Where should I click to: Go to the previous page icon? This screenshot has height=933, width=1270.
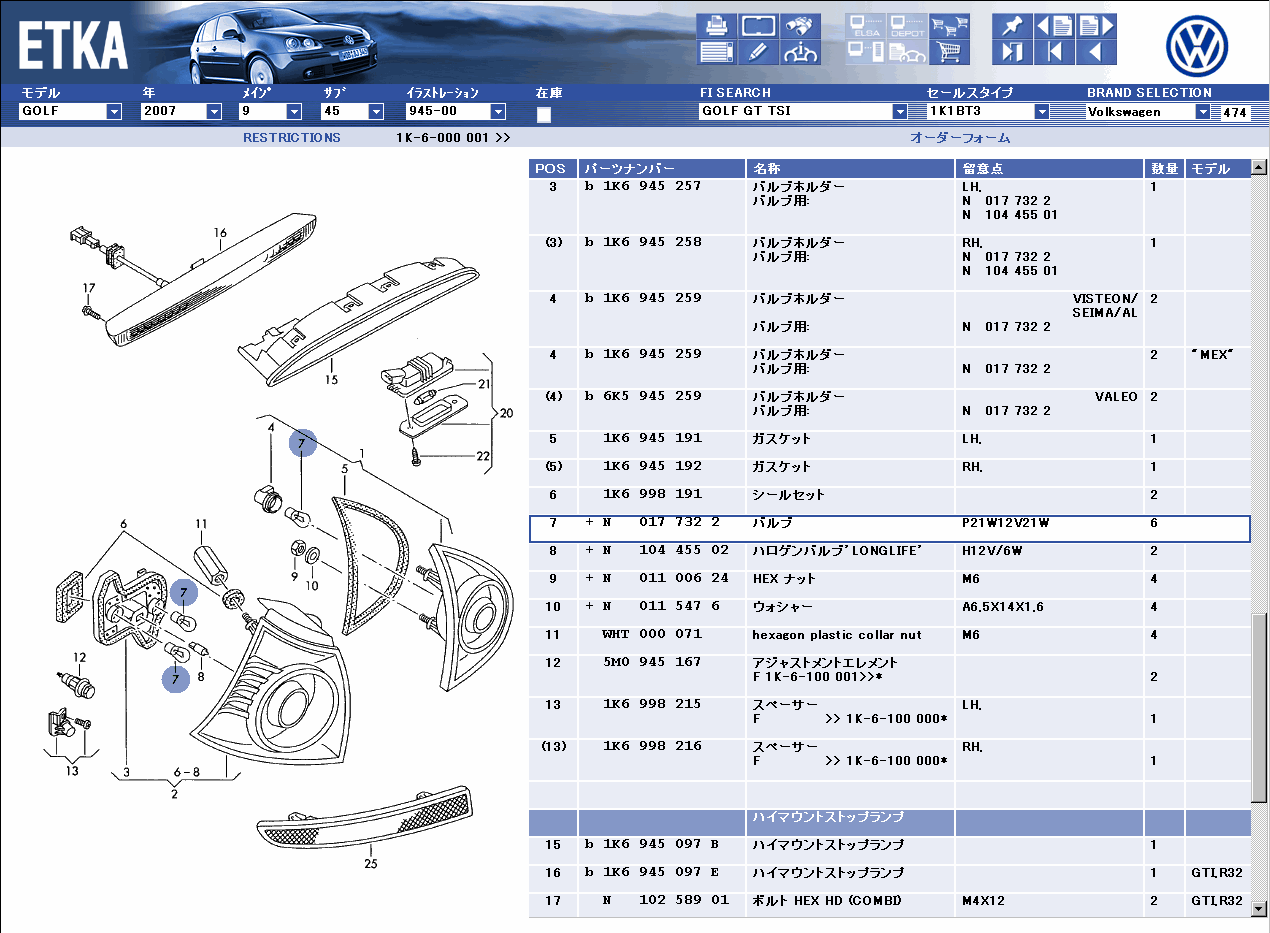[1054, 26]
